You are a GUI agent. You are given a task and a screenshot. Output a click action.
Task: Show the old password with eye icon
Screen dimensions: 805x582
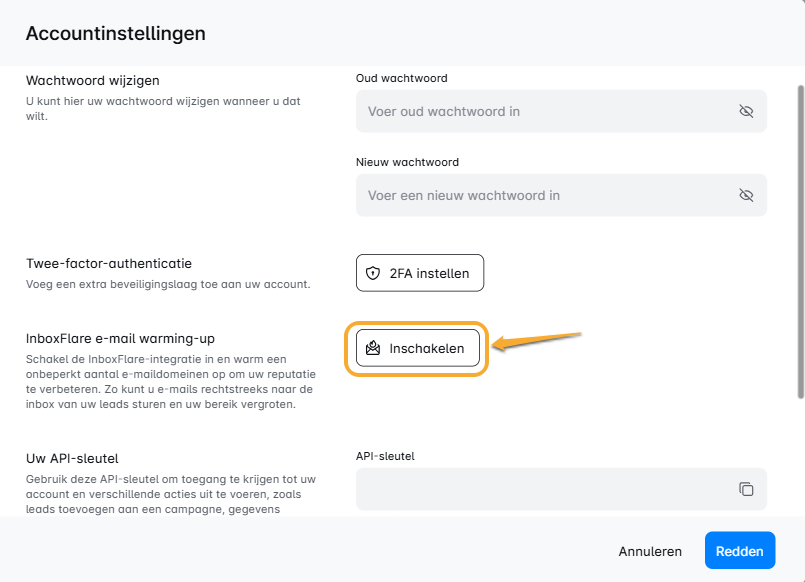(746, 111)
